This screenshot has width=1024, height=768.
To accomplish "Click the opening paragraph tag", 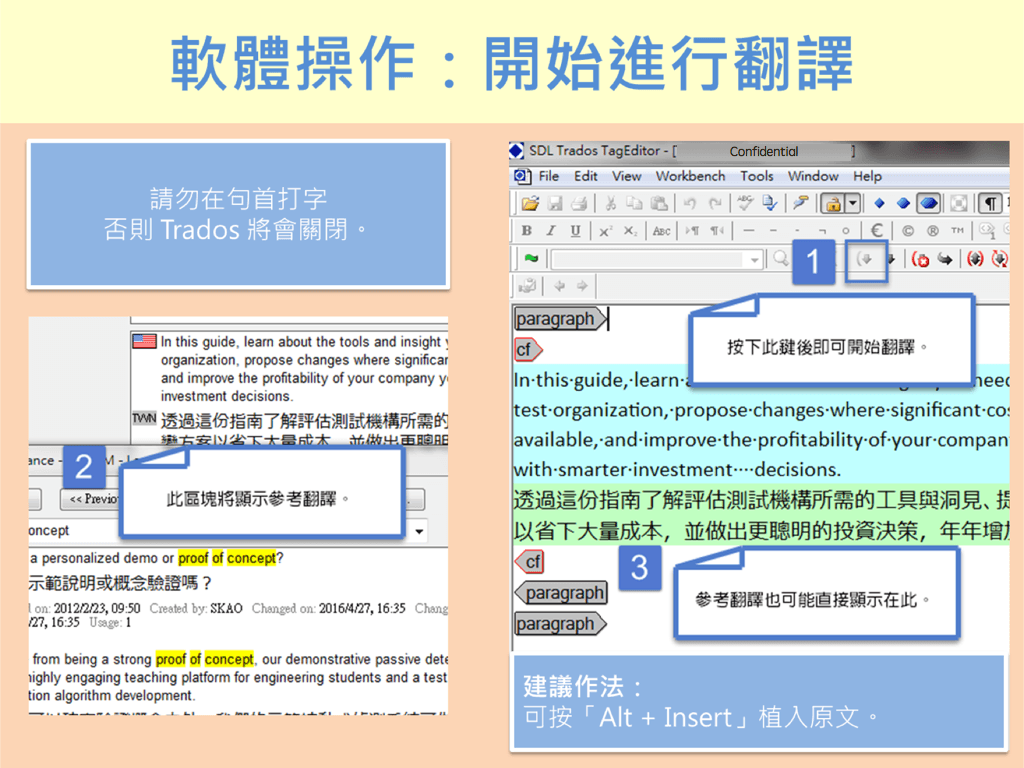I will (x=558, y=320).
